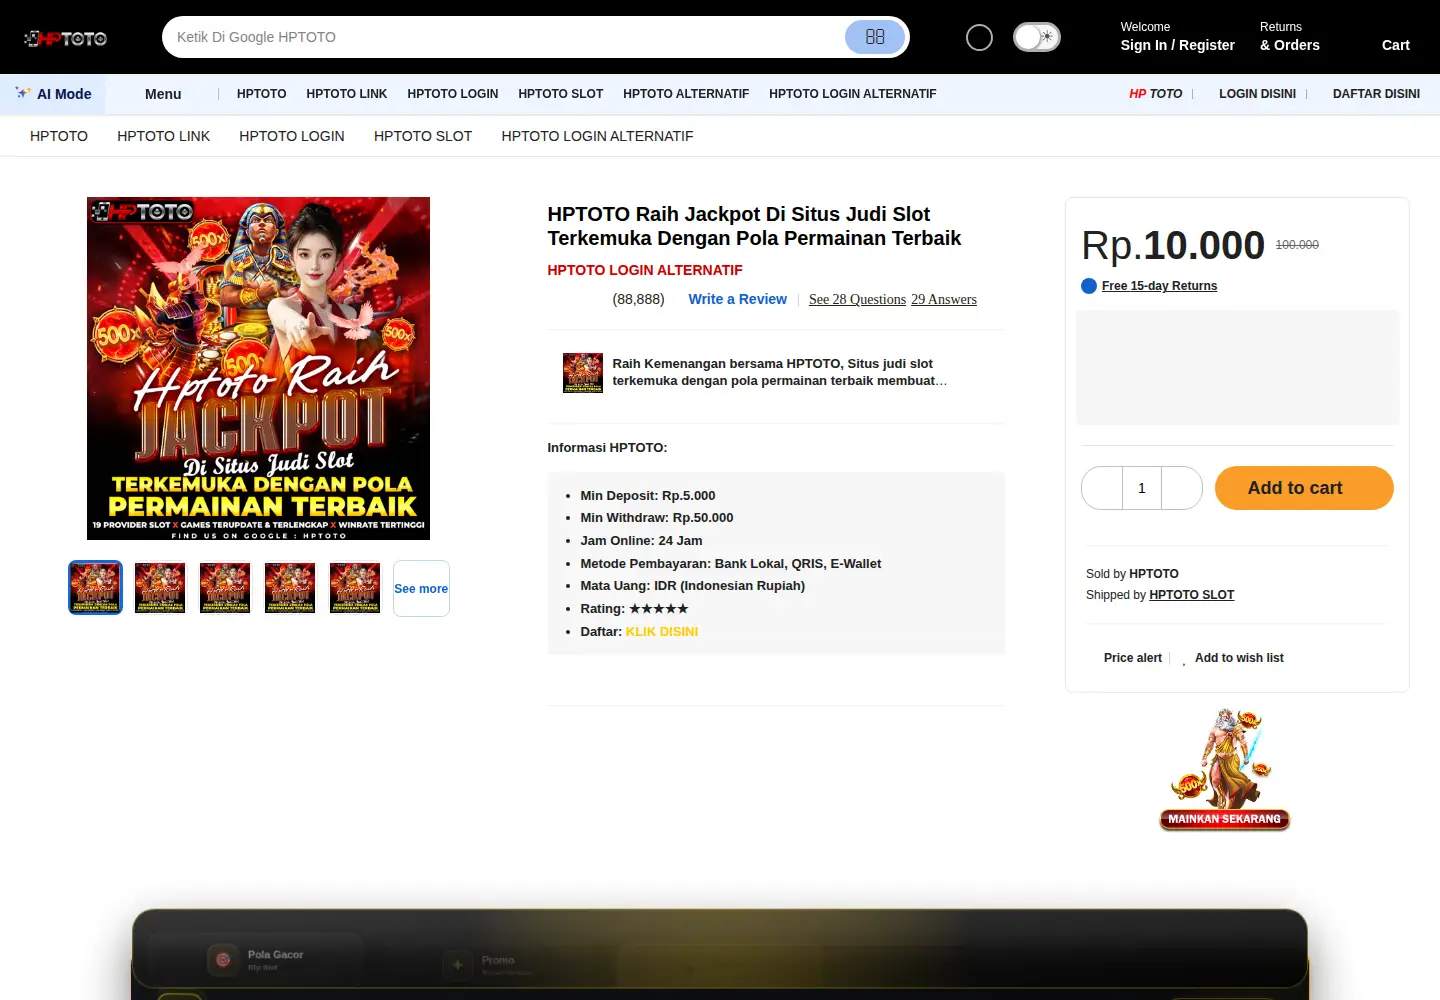Click Price alert

(1132, 658)
